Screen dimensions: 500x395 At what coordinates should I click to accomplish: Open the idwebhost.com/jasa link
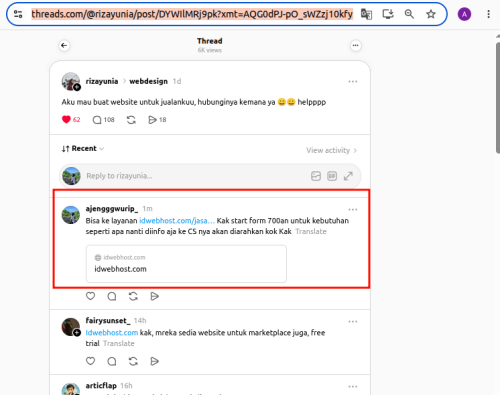[177, 221]
